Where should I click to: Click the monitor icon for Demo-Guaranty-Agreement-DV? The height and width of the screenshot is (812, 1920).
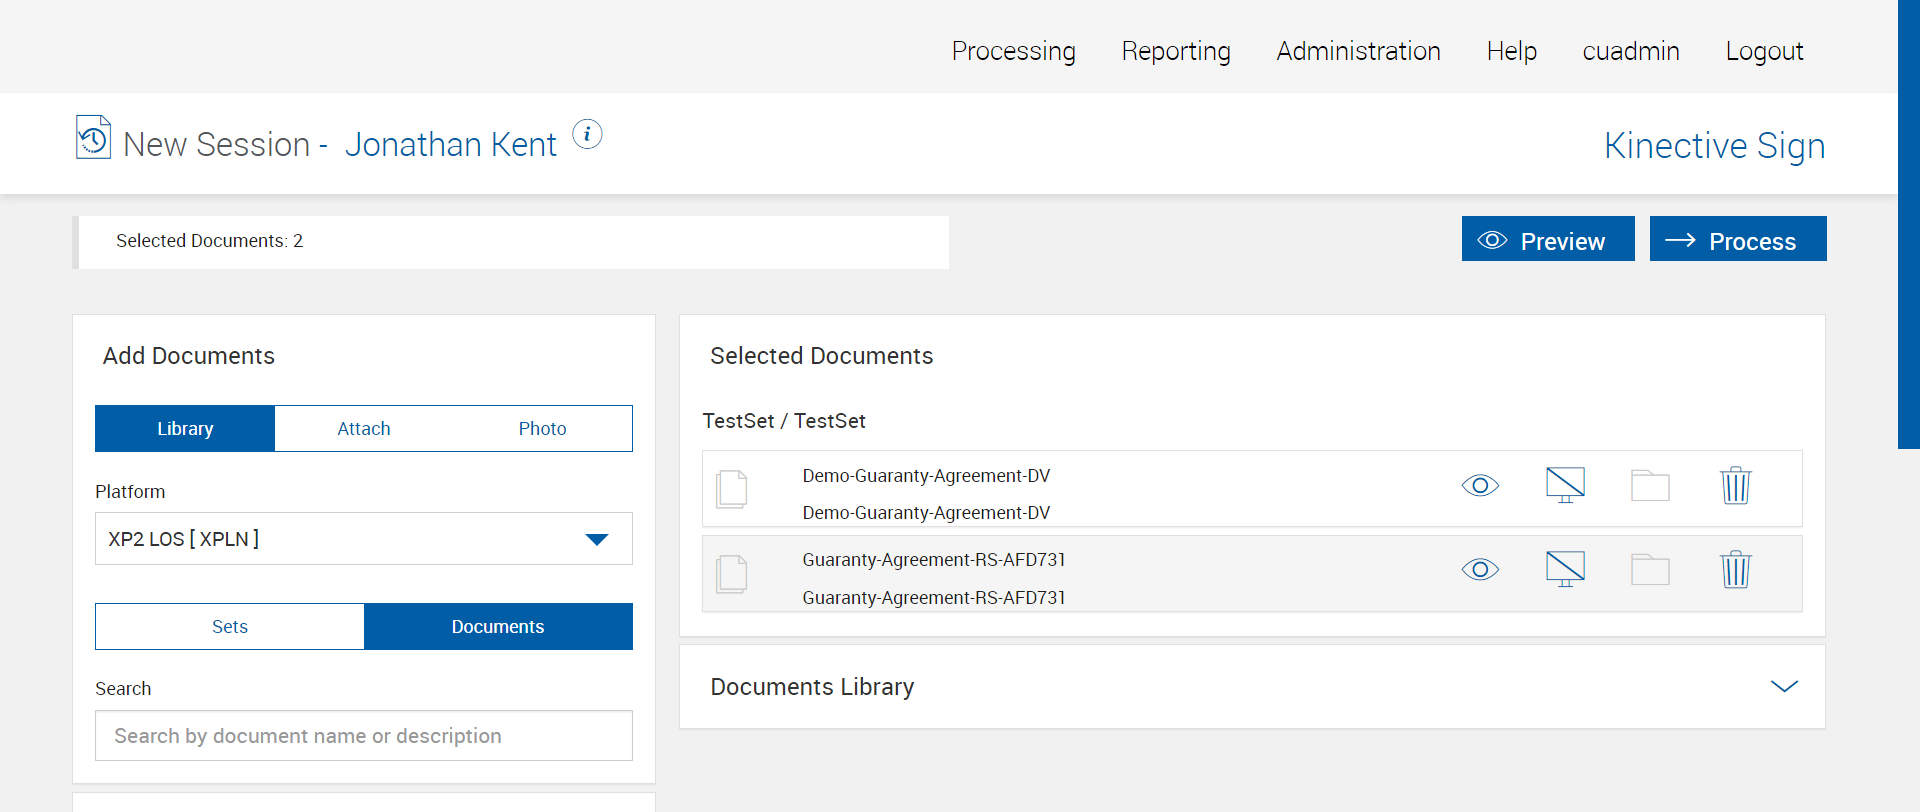(1565, 485)
